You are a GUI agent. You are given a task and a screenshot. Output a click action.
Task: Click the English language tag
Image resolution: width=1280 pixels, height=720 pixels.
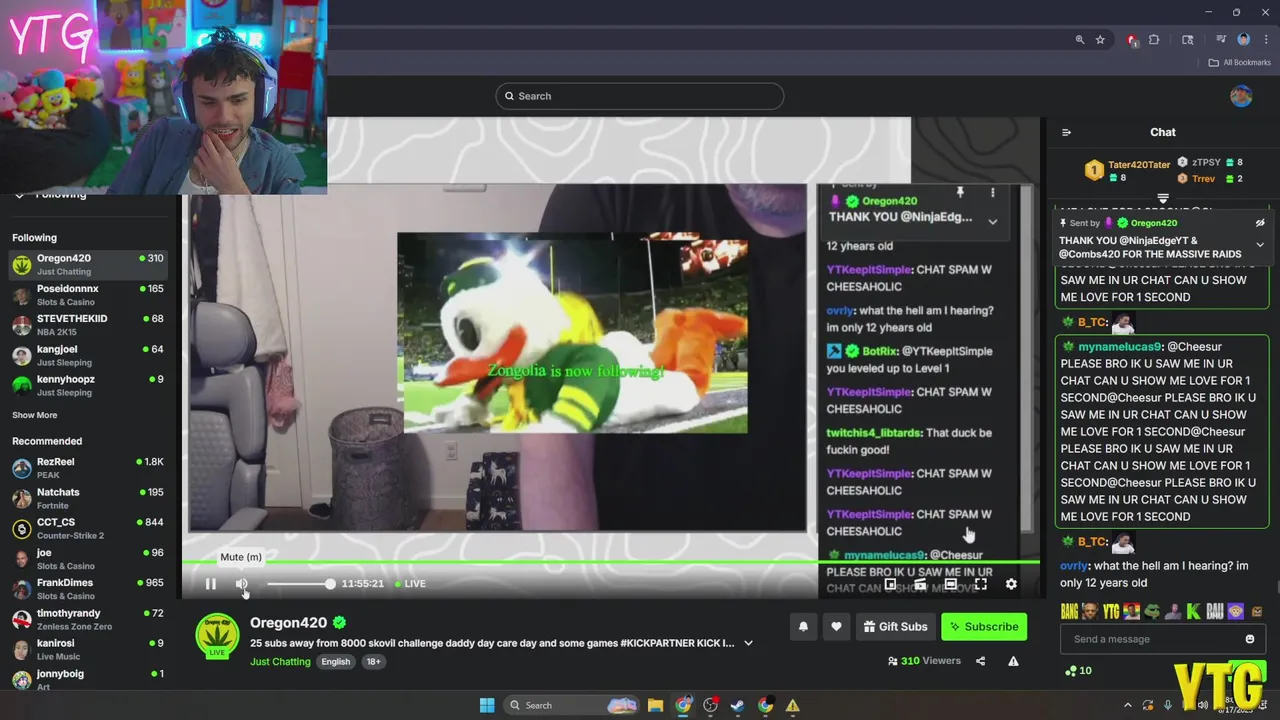tap(336, 662)
